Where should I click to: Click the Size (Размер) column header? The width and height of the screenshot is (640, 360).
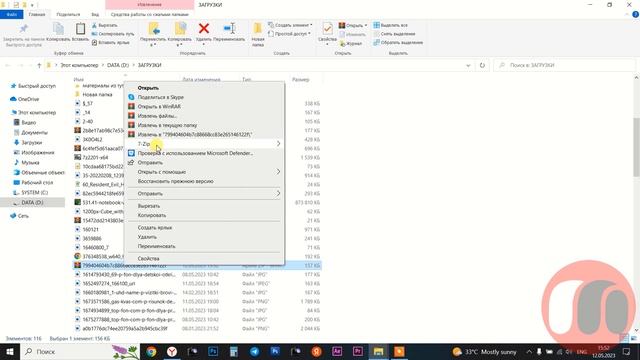pos(301,80)
